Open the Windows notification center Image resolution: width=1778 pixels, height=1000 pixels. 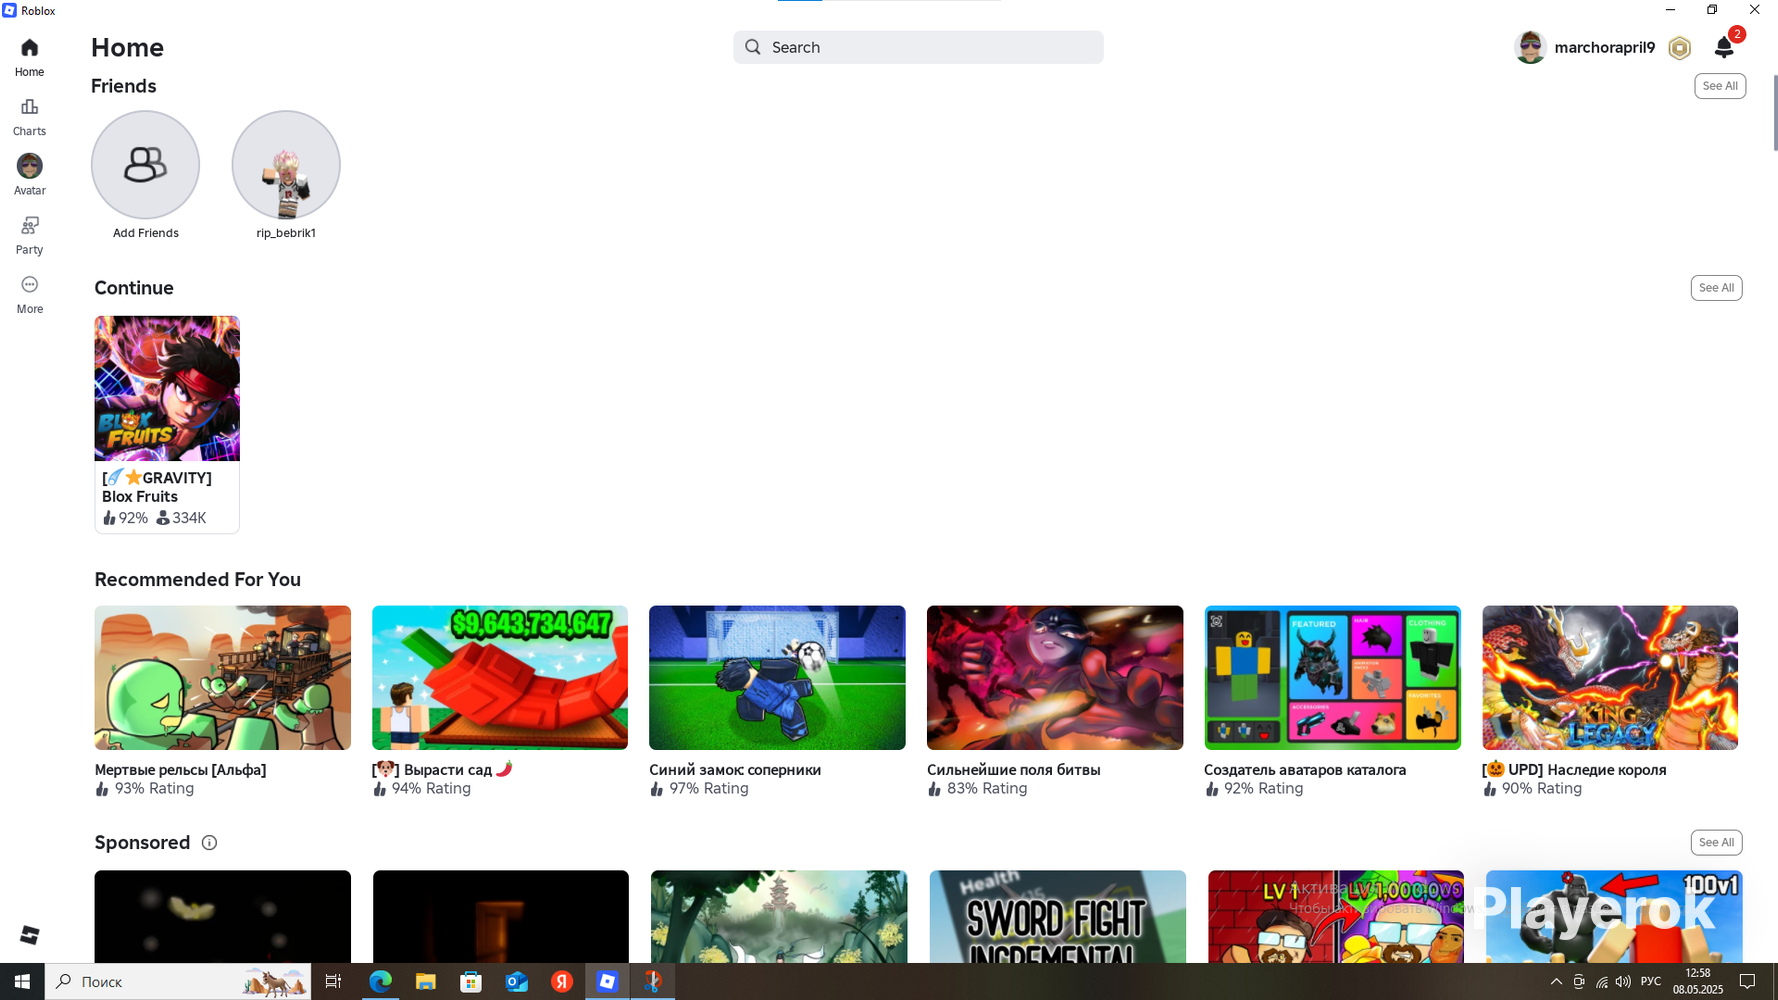pos(1747,981)
